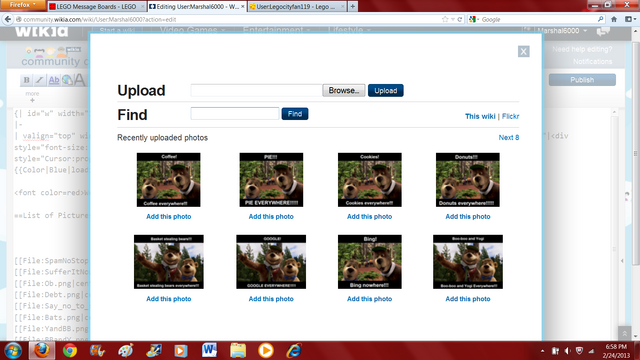Select the Basket stealing bears thumbnail

click(169, 262)
